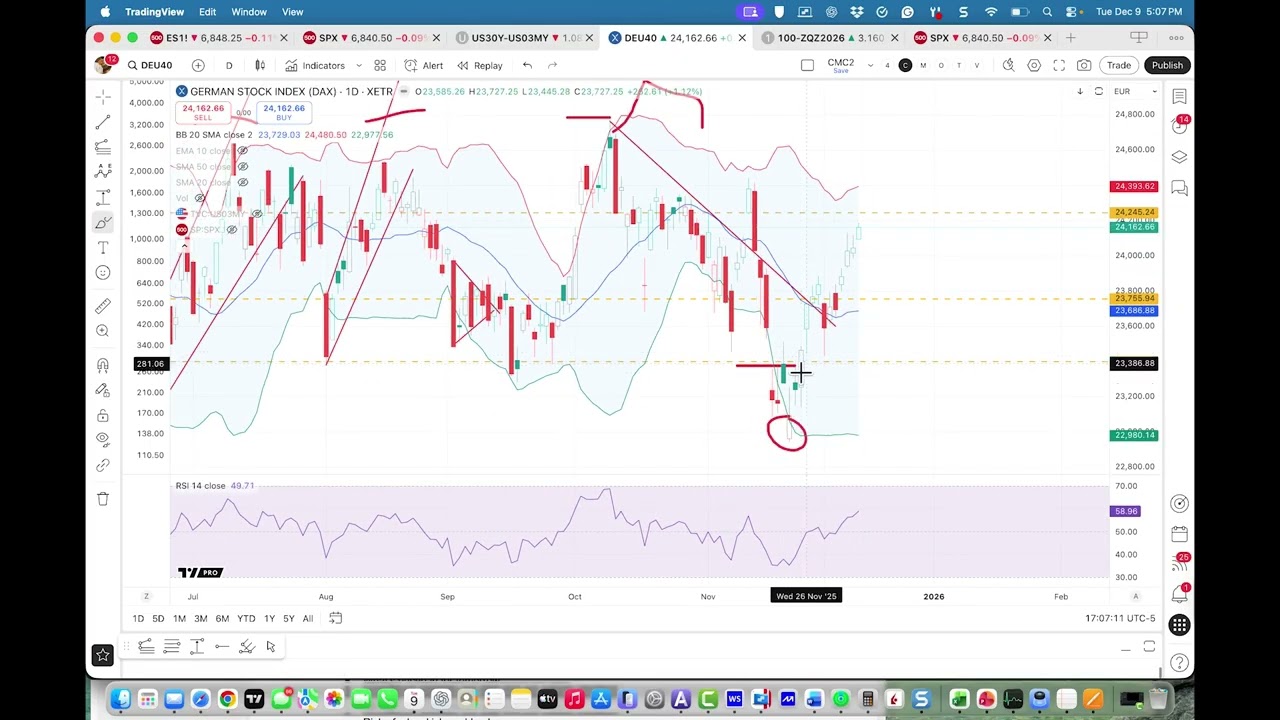Click the 24,162.66 BUY button
This screenshot has height=720, width=1280.
coord(284,112)
